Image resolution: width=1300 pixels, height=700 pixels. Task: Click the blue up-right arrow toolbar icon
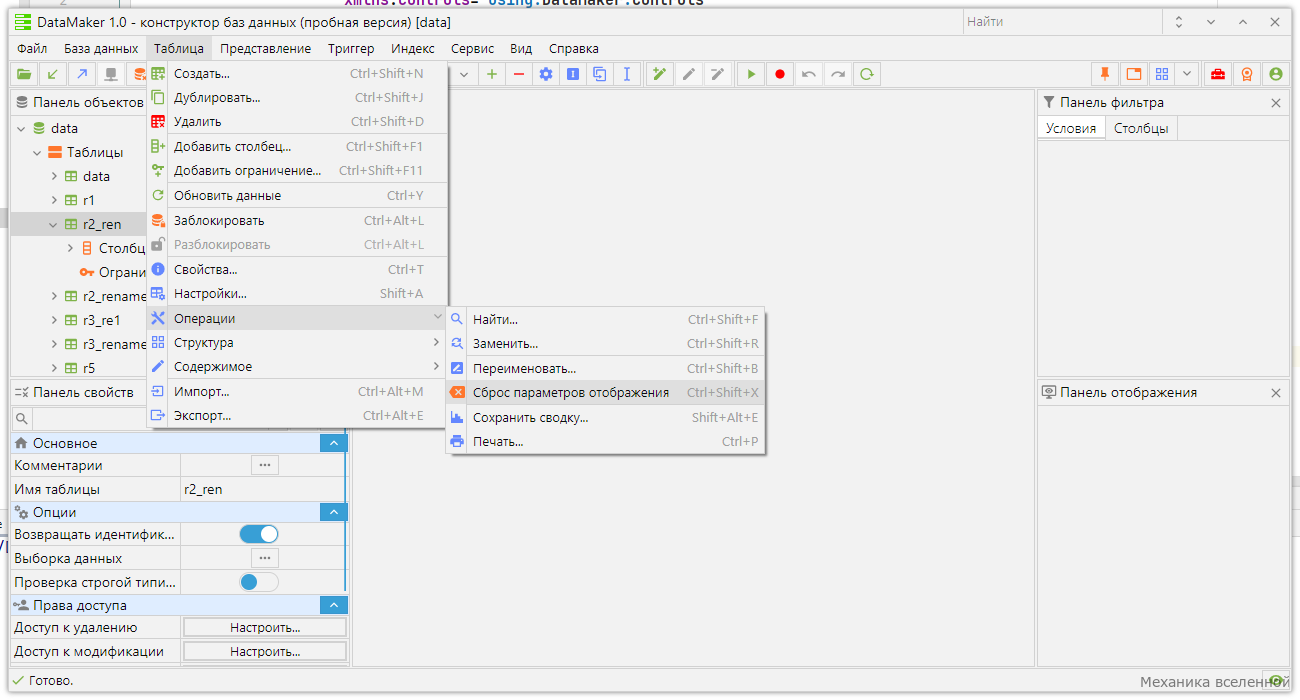click(x=82, y=74)
